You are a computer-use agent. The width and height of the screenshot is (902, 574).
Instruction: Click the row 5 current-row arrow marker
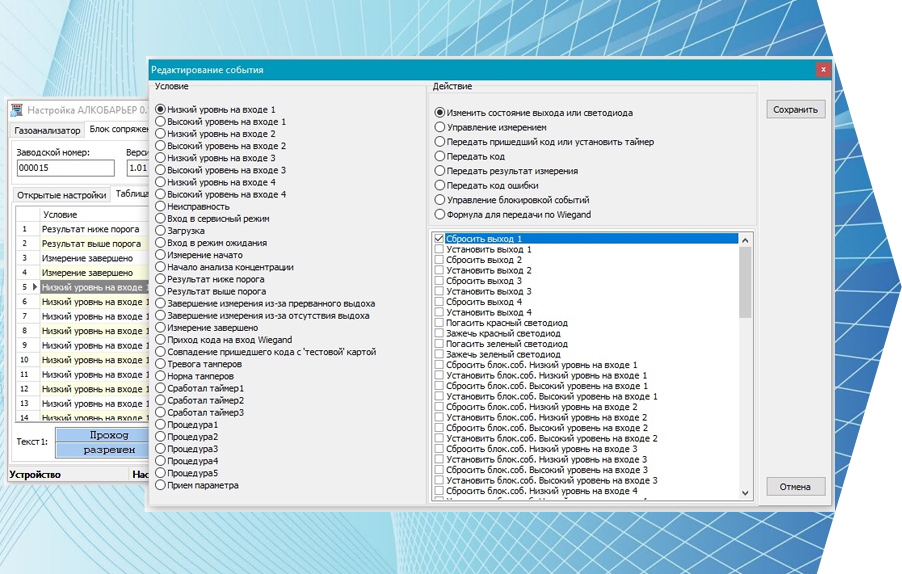(x=35, y=287)
